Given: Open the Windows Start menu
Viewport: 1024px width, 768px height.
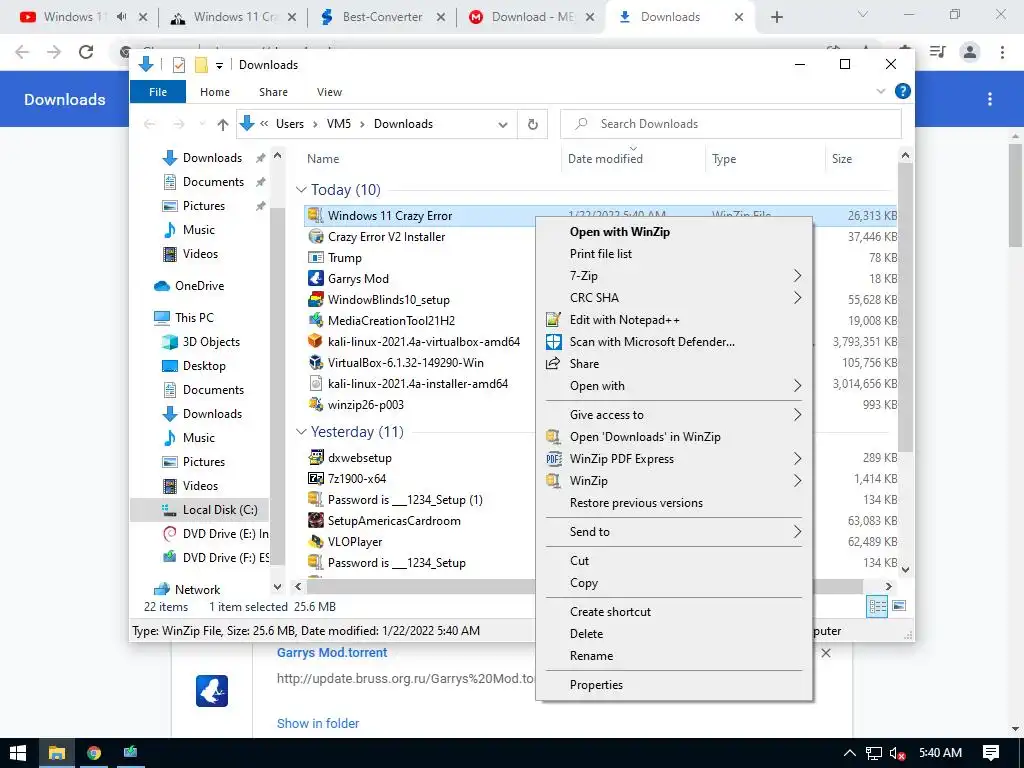Looking at the screenshot, I should coord(18,752).
